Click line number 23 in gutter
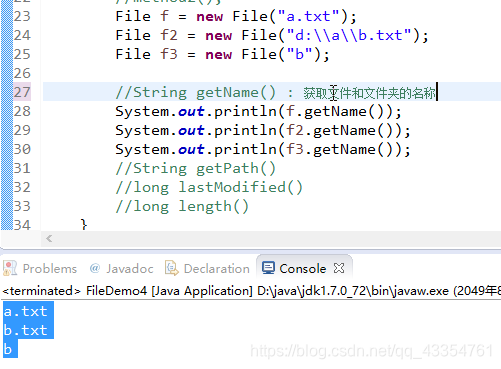Viewport: 501px width, 369px height. [22, 16]
